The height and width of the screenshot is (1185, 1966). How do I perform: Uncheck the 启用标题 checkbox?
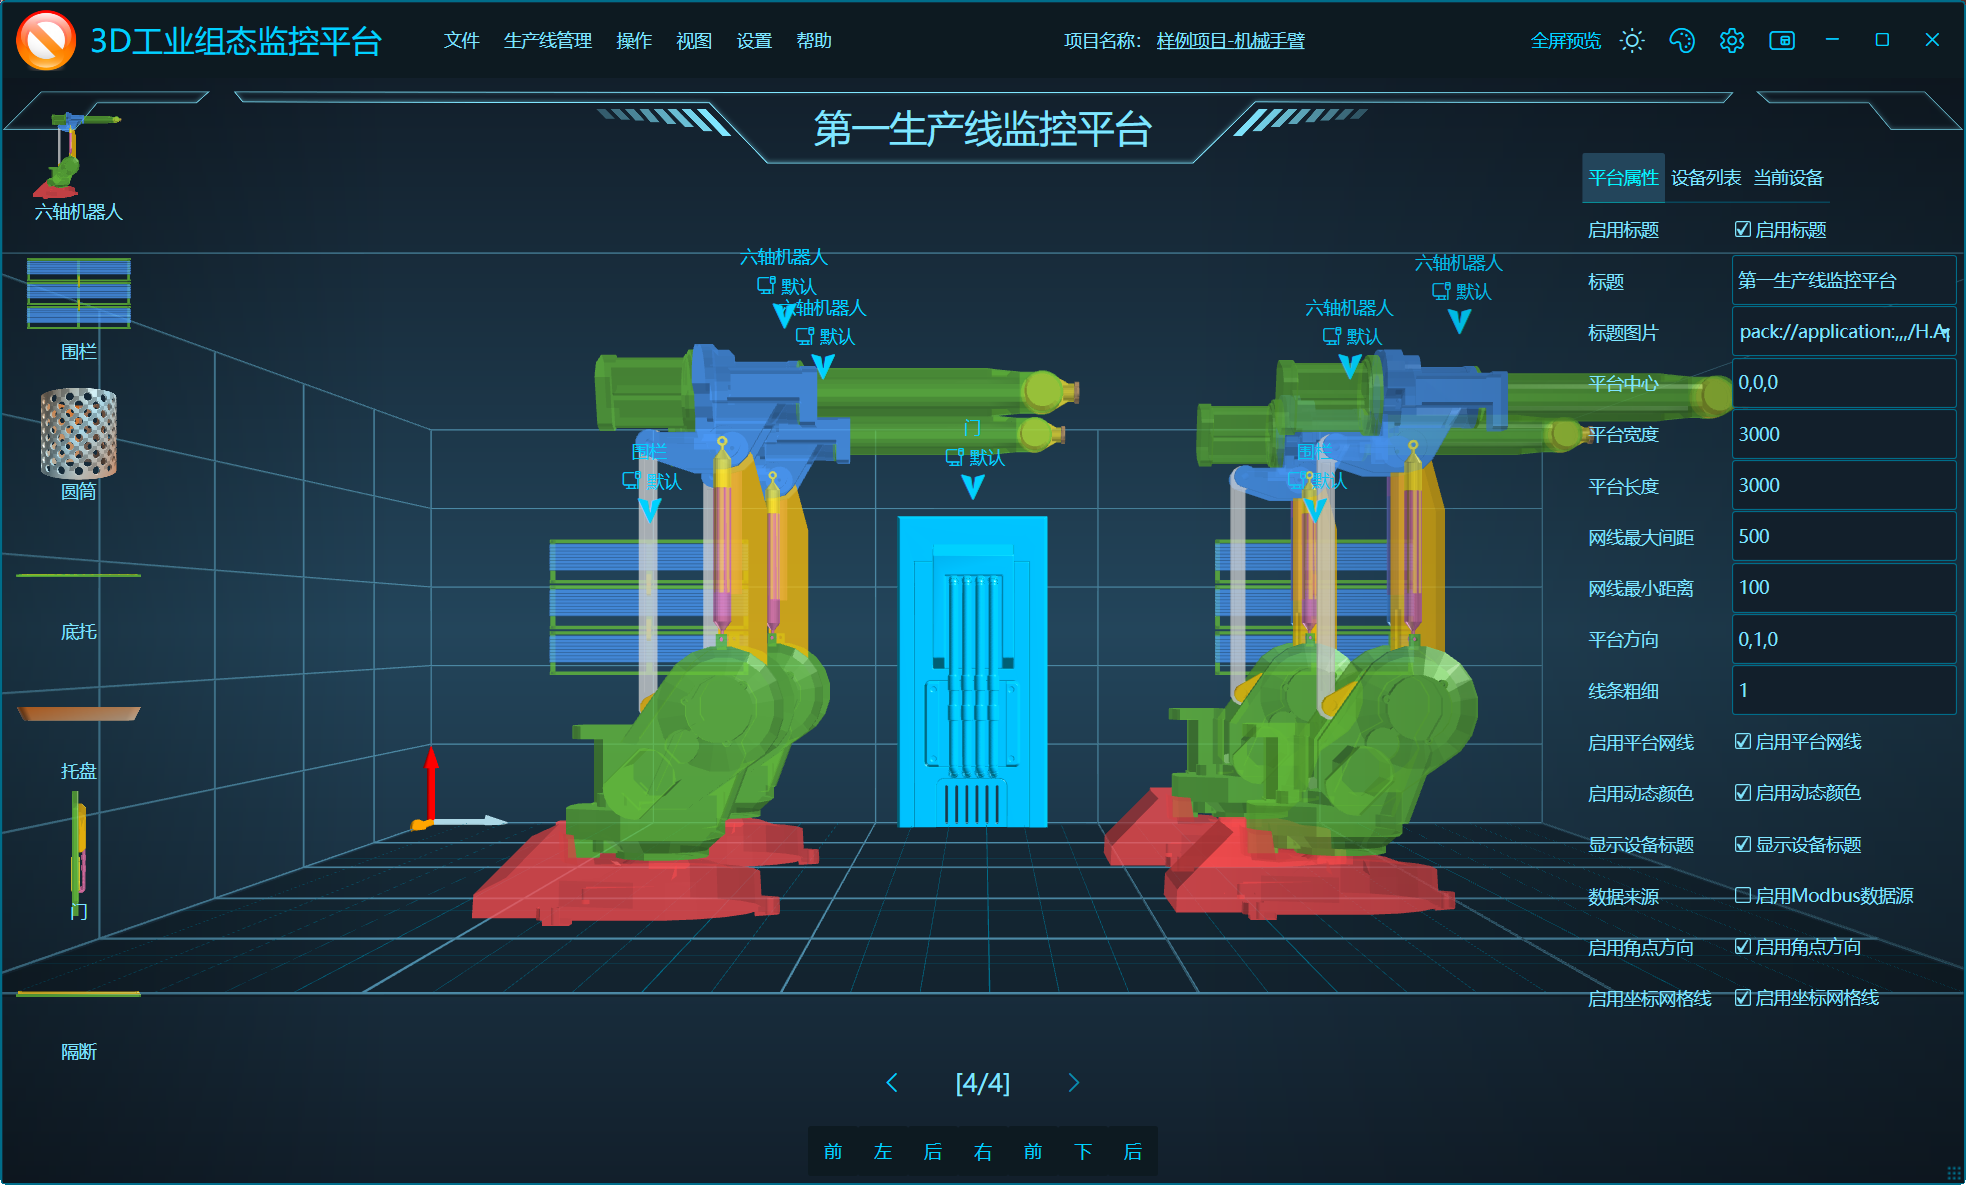(x=1743, y=229)
